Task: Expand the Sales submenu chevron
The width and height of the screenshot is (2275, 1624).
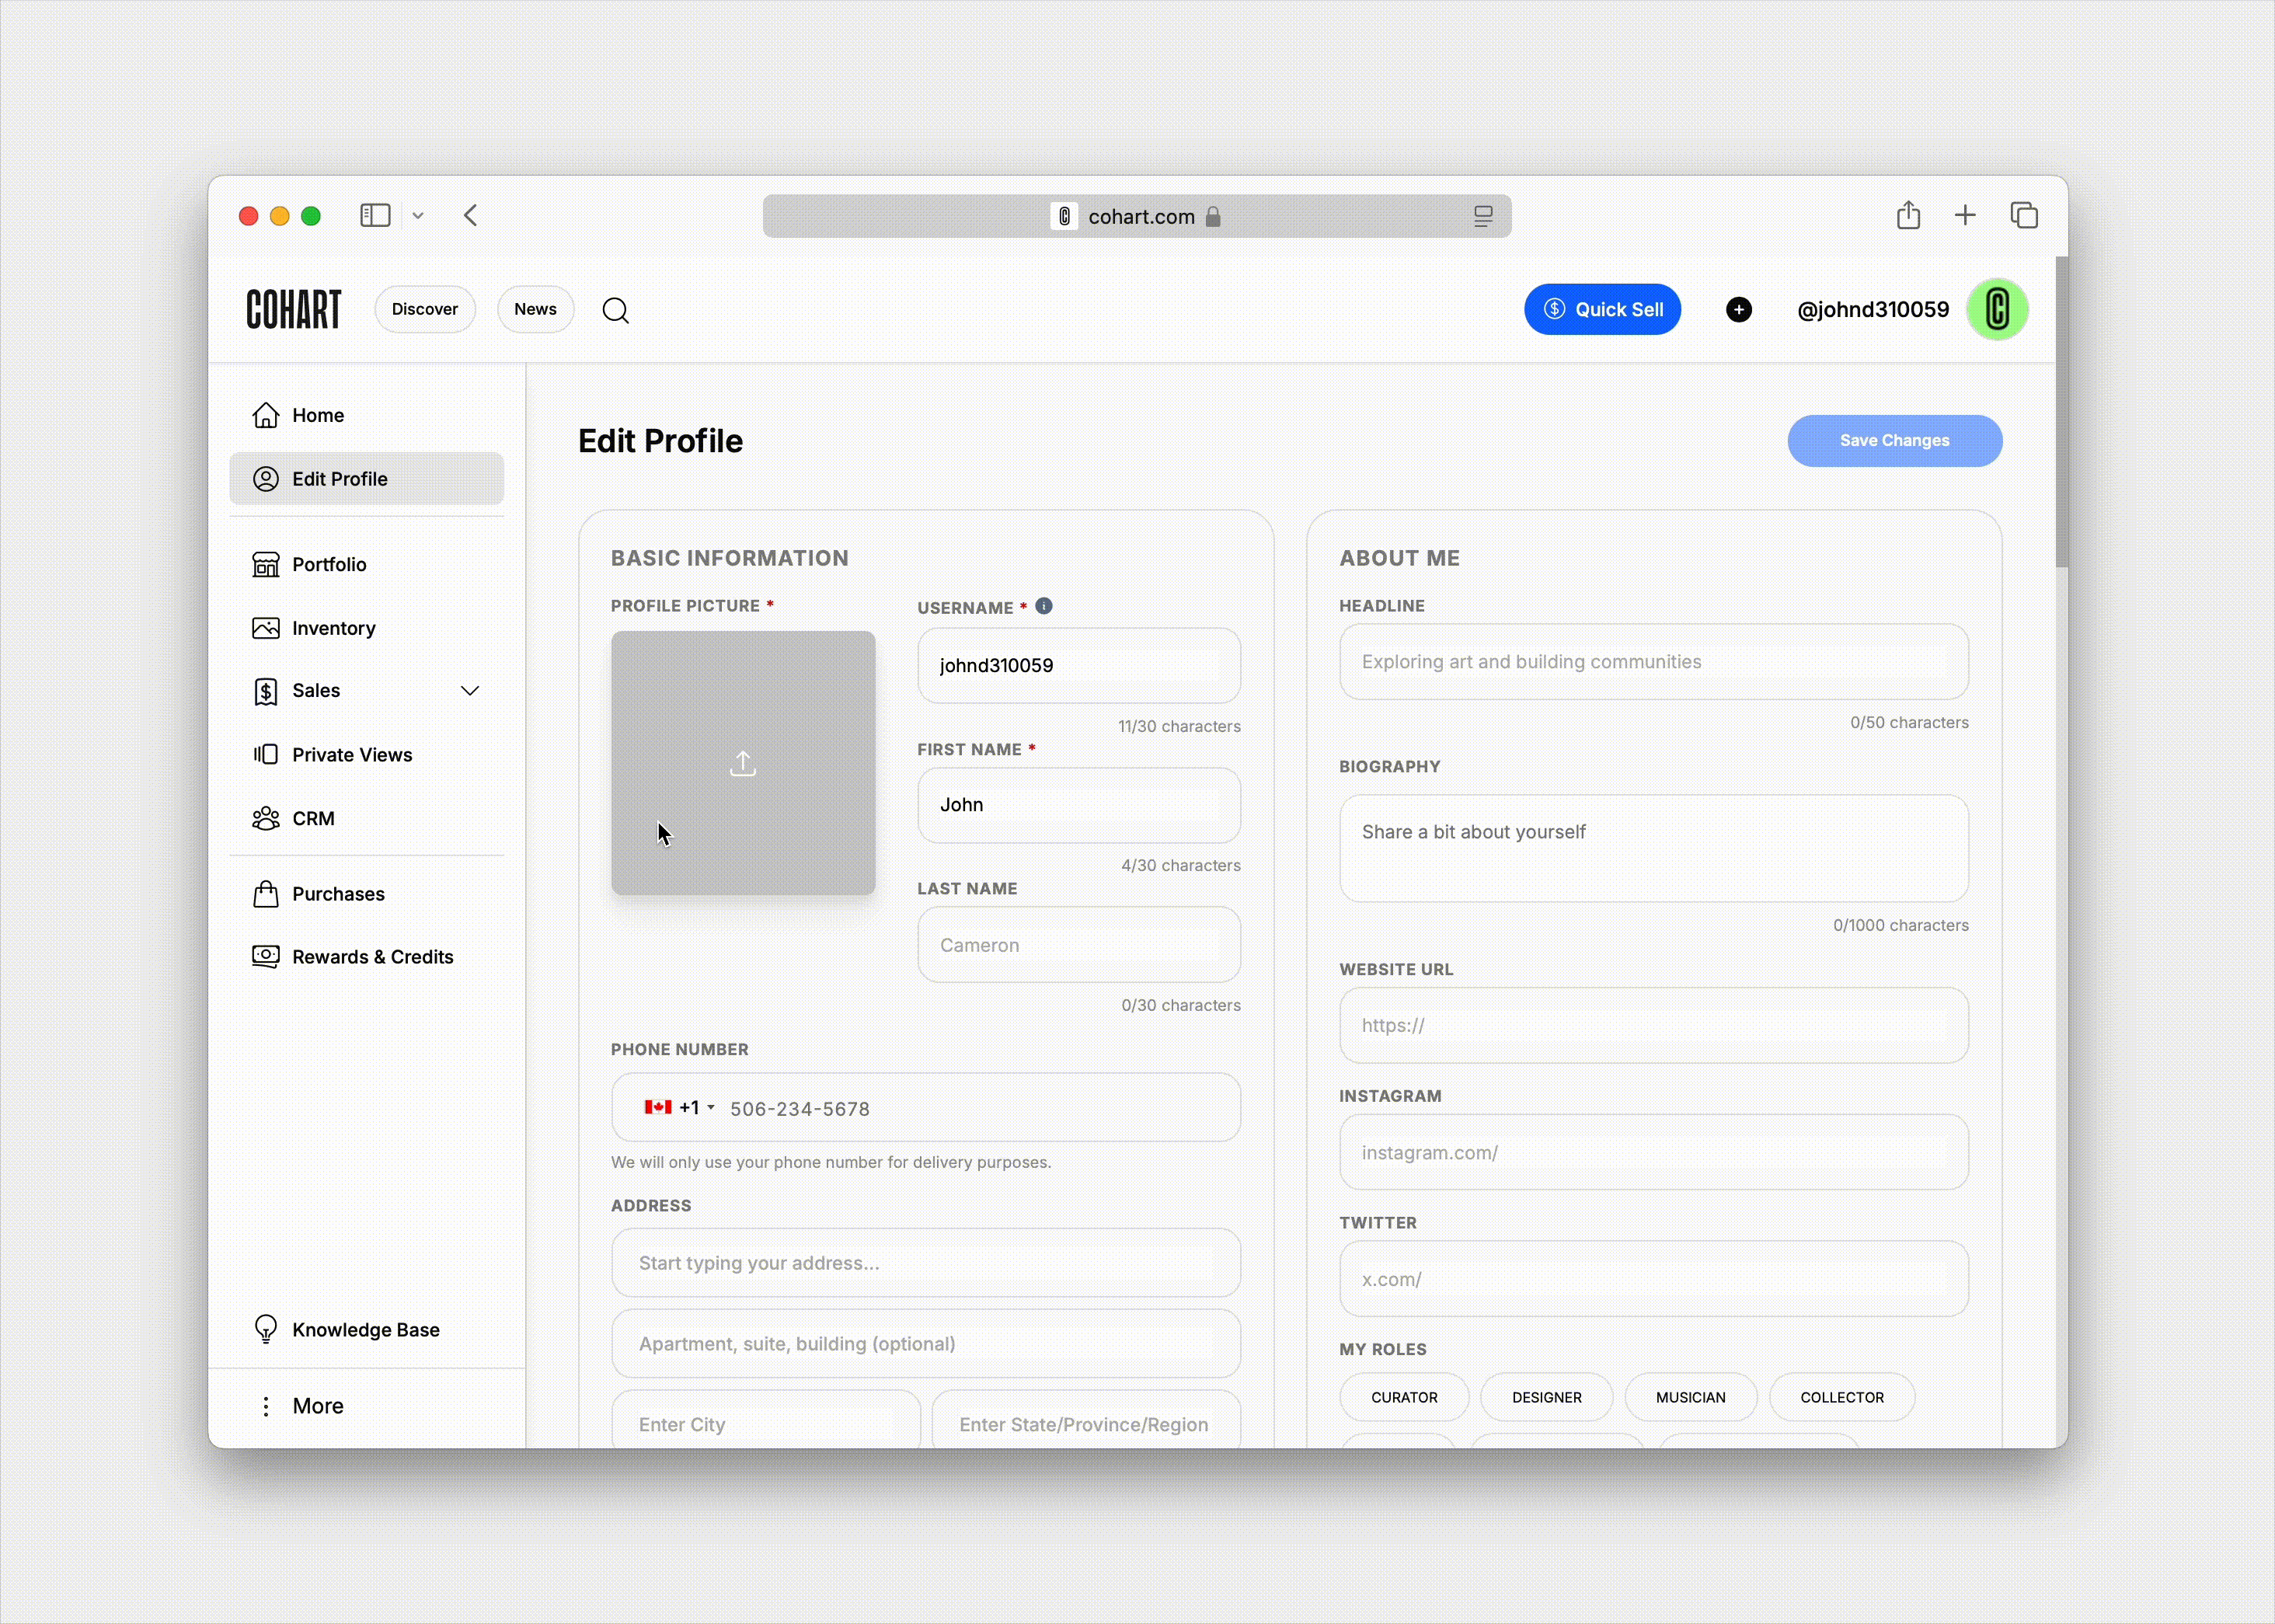Action: [x=470, y=691]
